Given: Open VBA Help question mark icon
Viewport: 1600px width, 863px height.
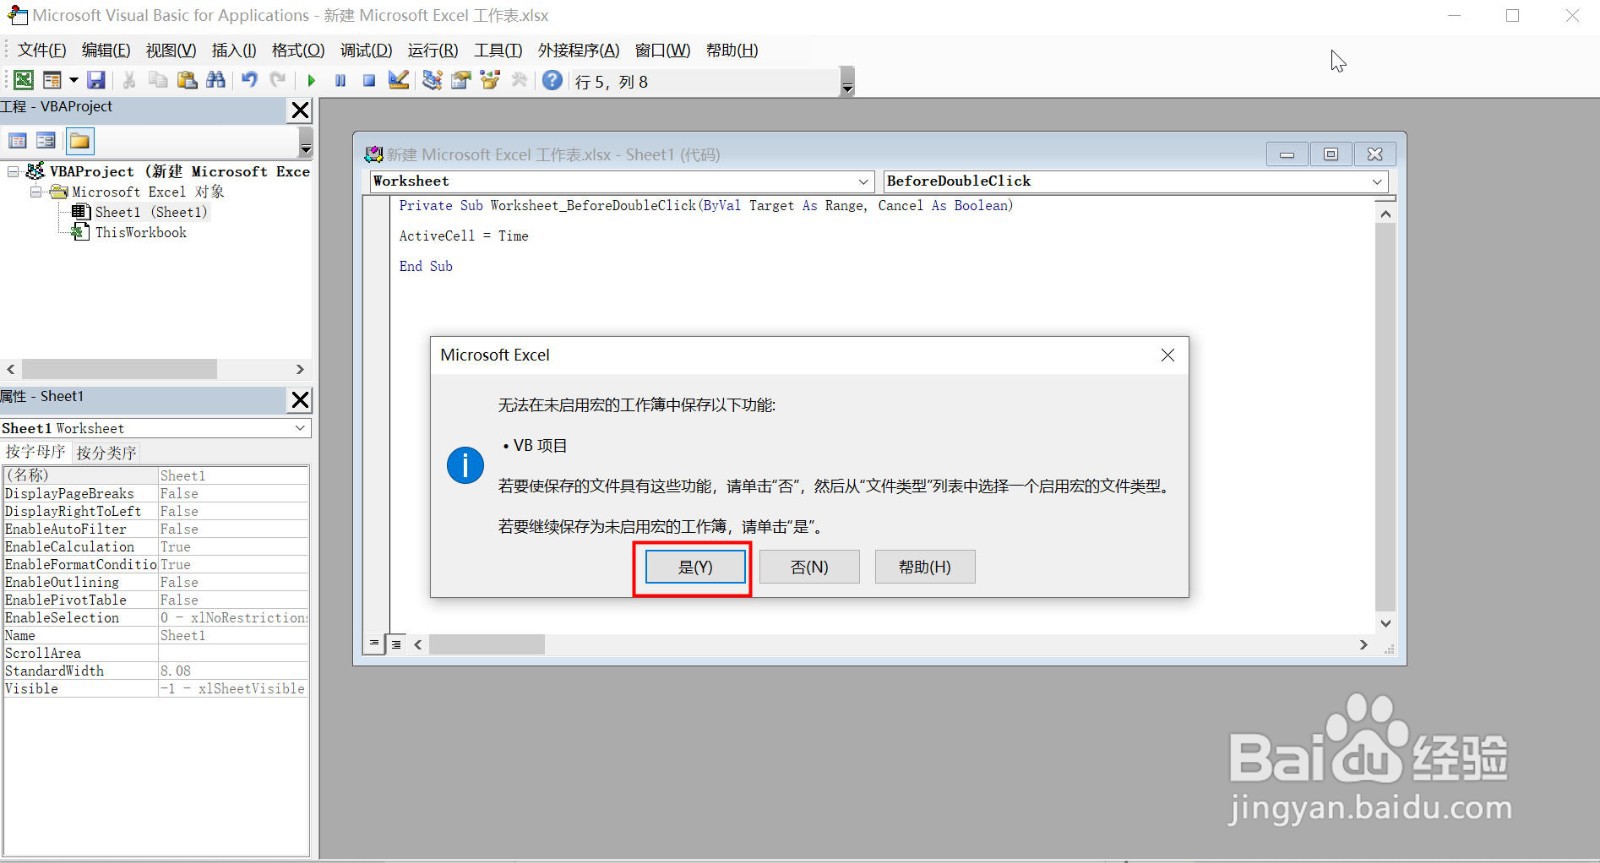Looking at the screenshot, I should coord(552,80).
